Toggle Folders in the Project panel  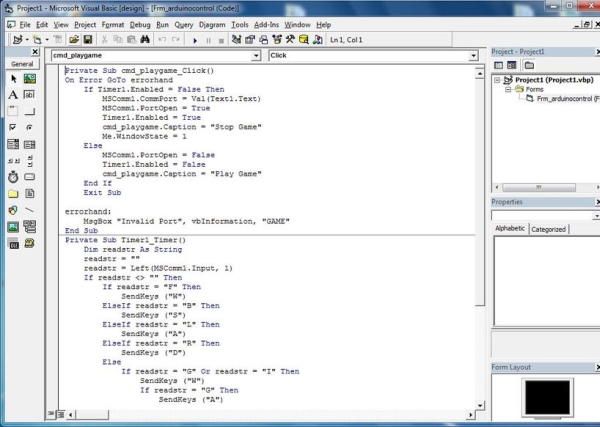(x=529, y=65)
